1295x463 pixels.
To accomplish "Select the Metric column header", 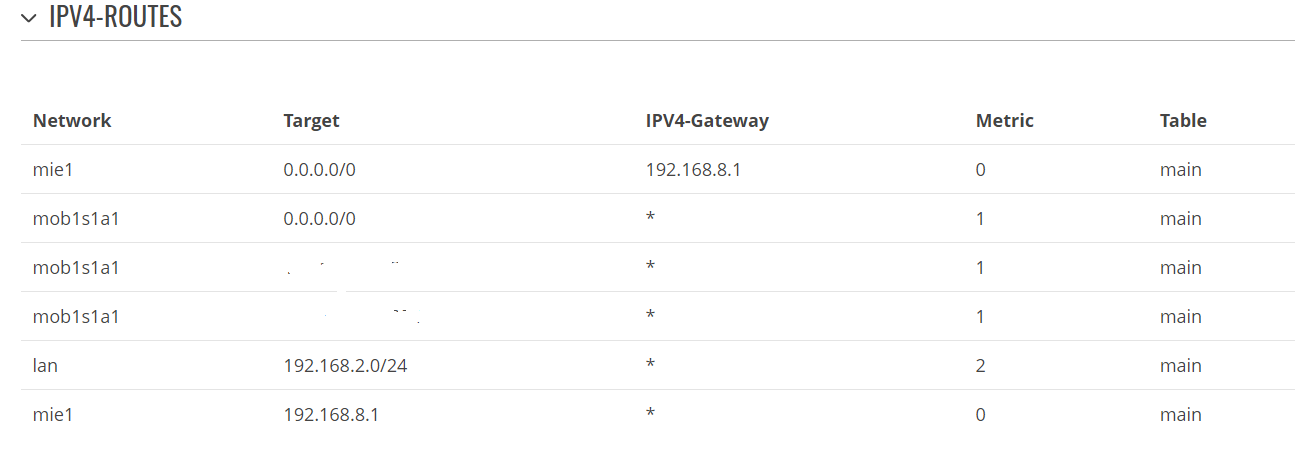I will point(1005,120).
